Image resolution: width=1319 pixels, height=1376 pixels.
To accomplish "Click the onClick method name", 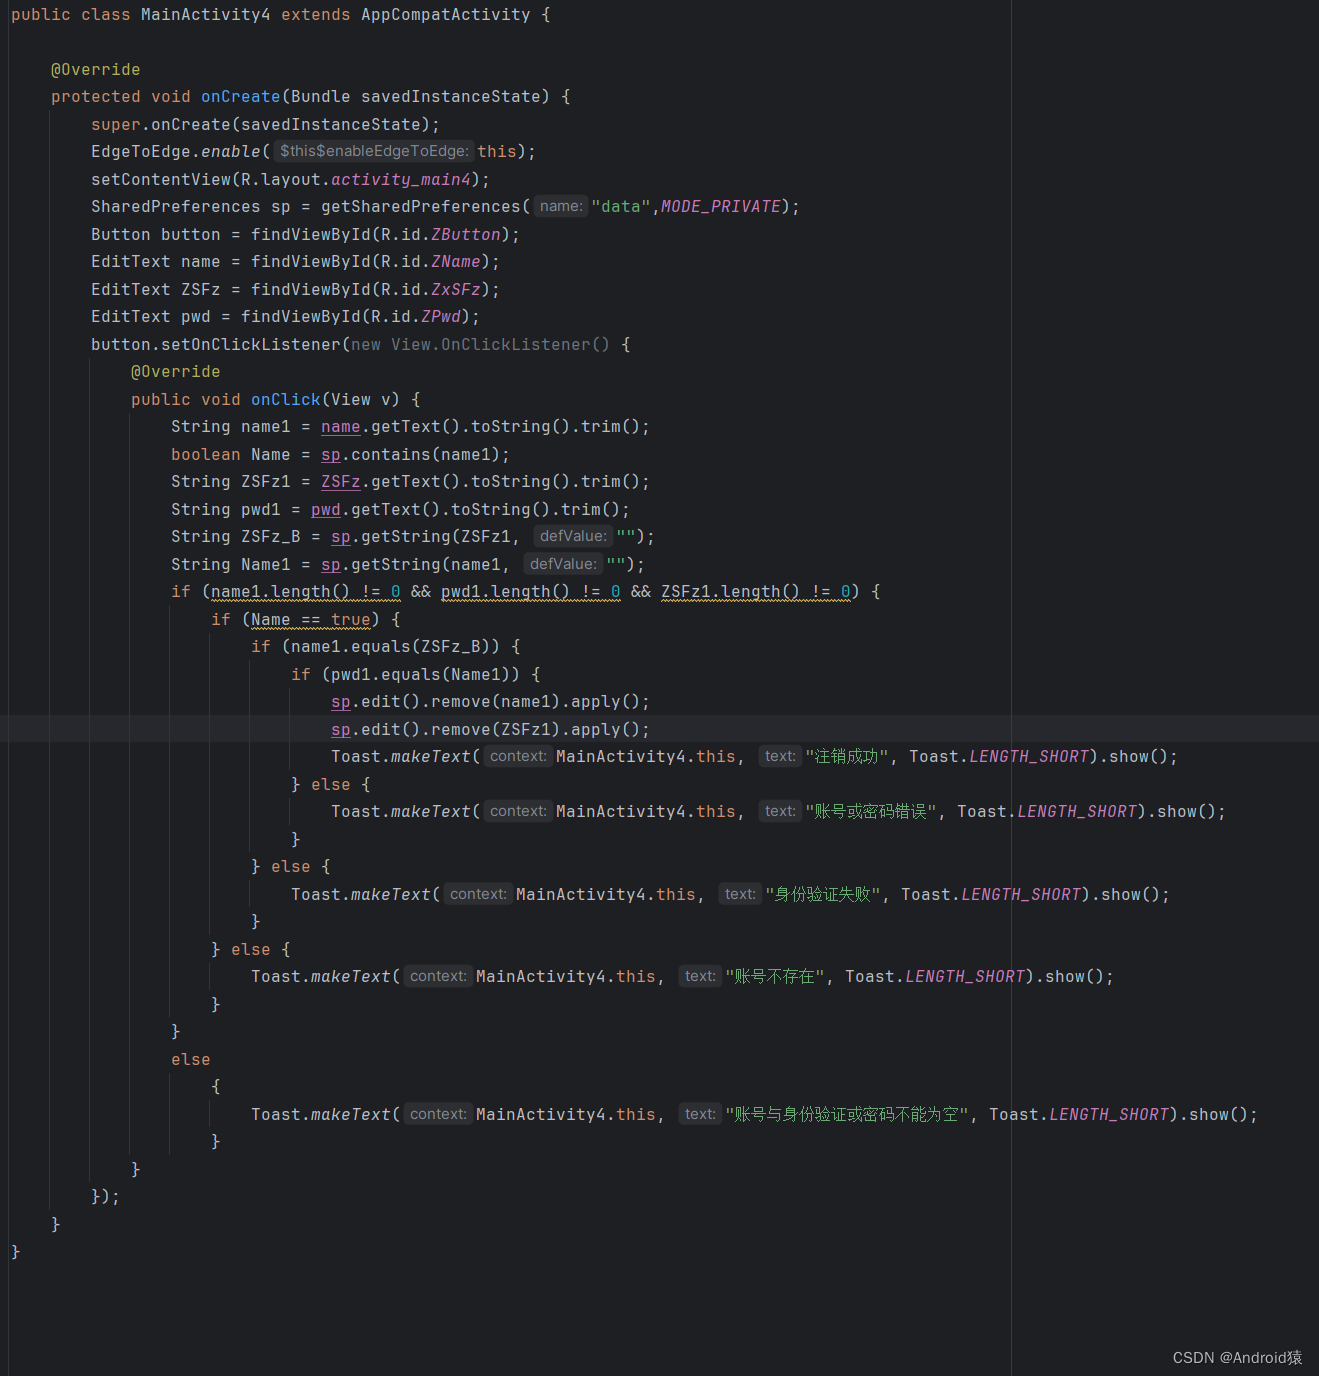I will [286, 399].
